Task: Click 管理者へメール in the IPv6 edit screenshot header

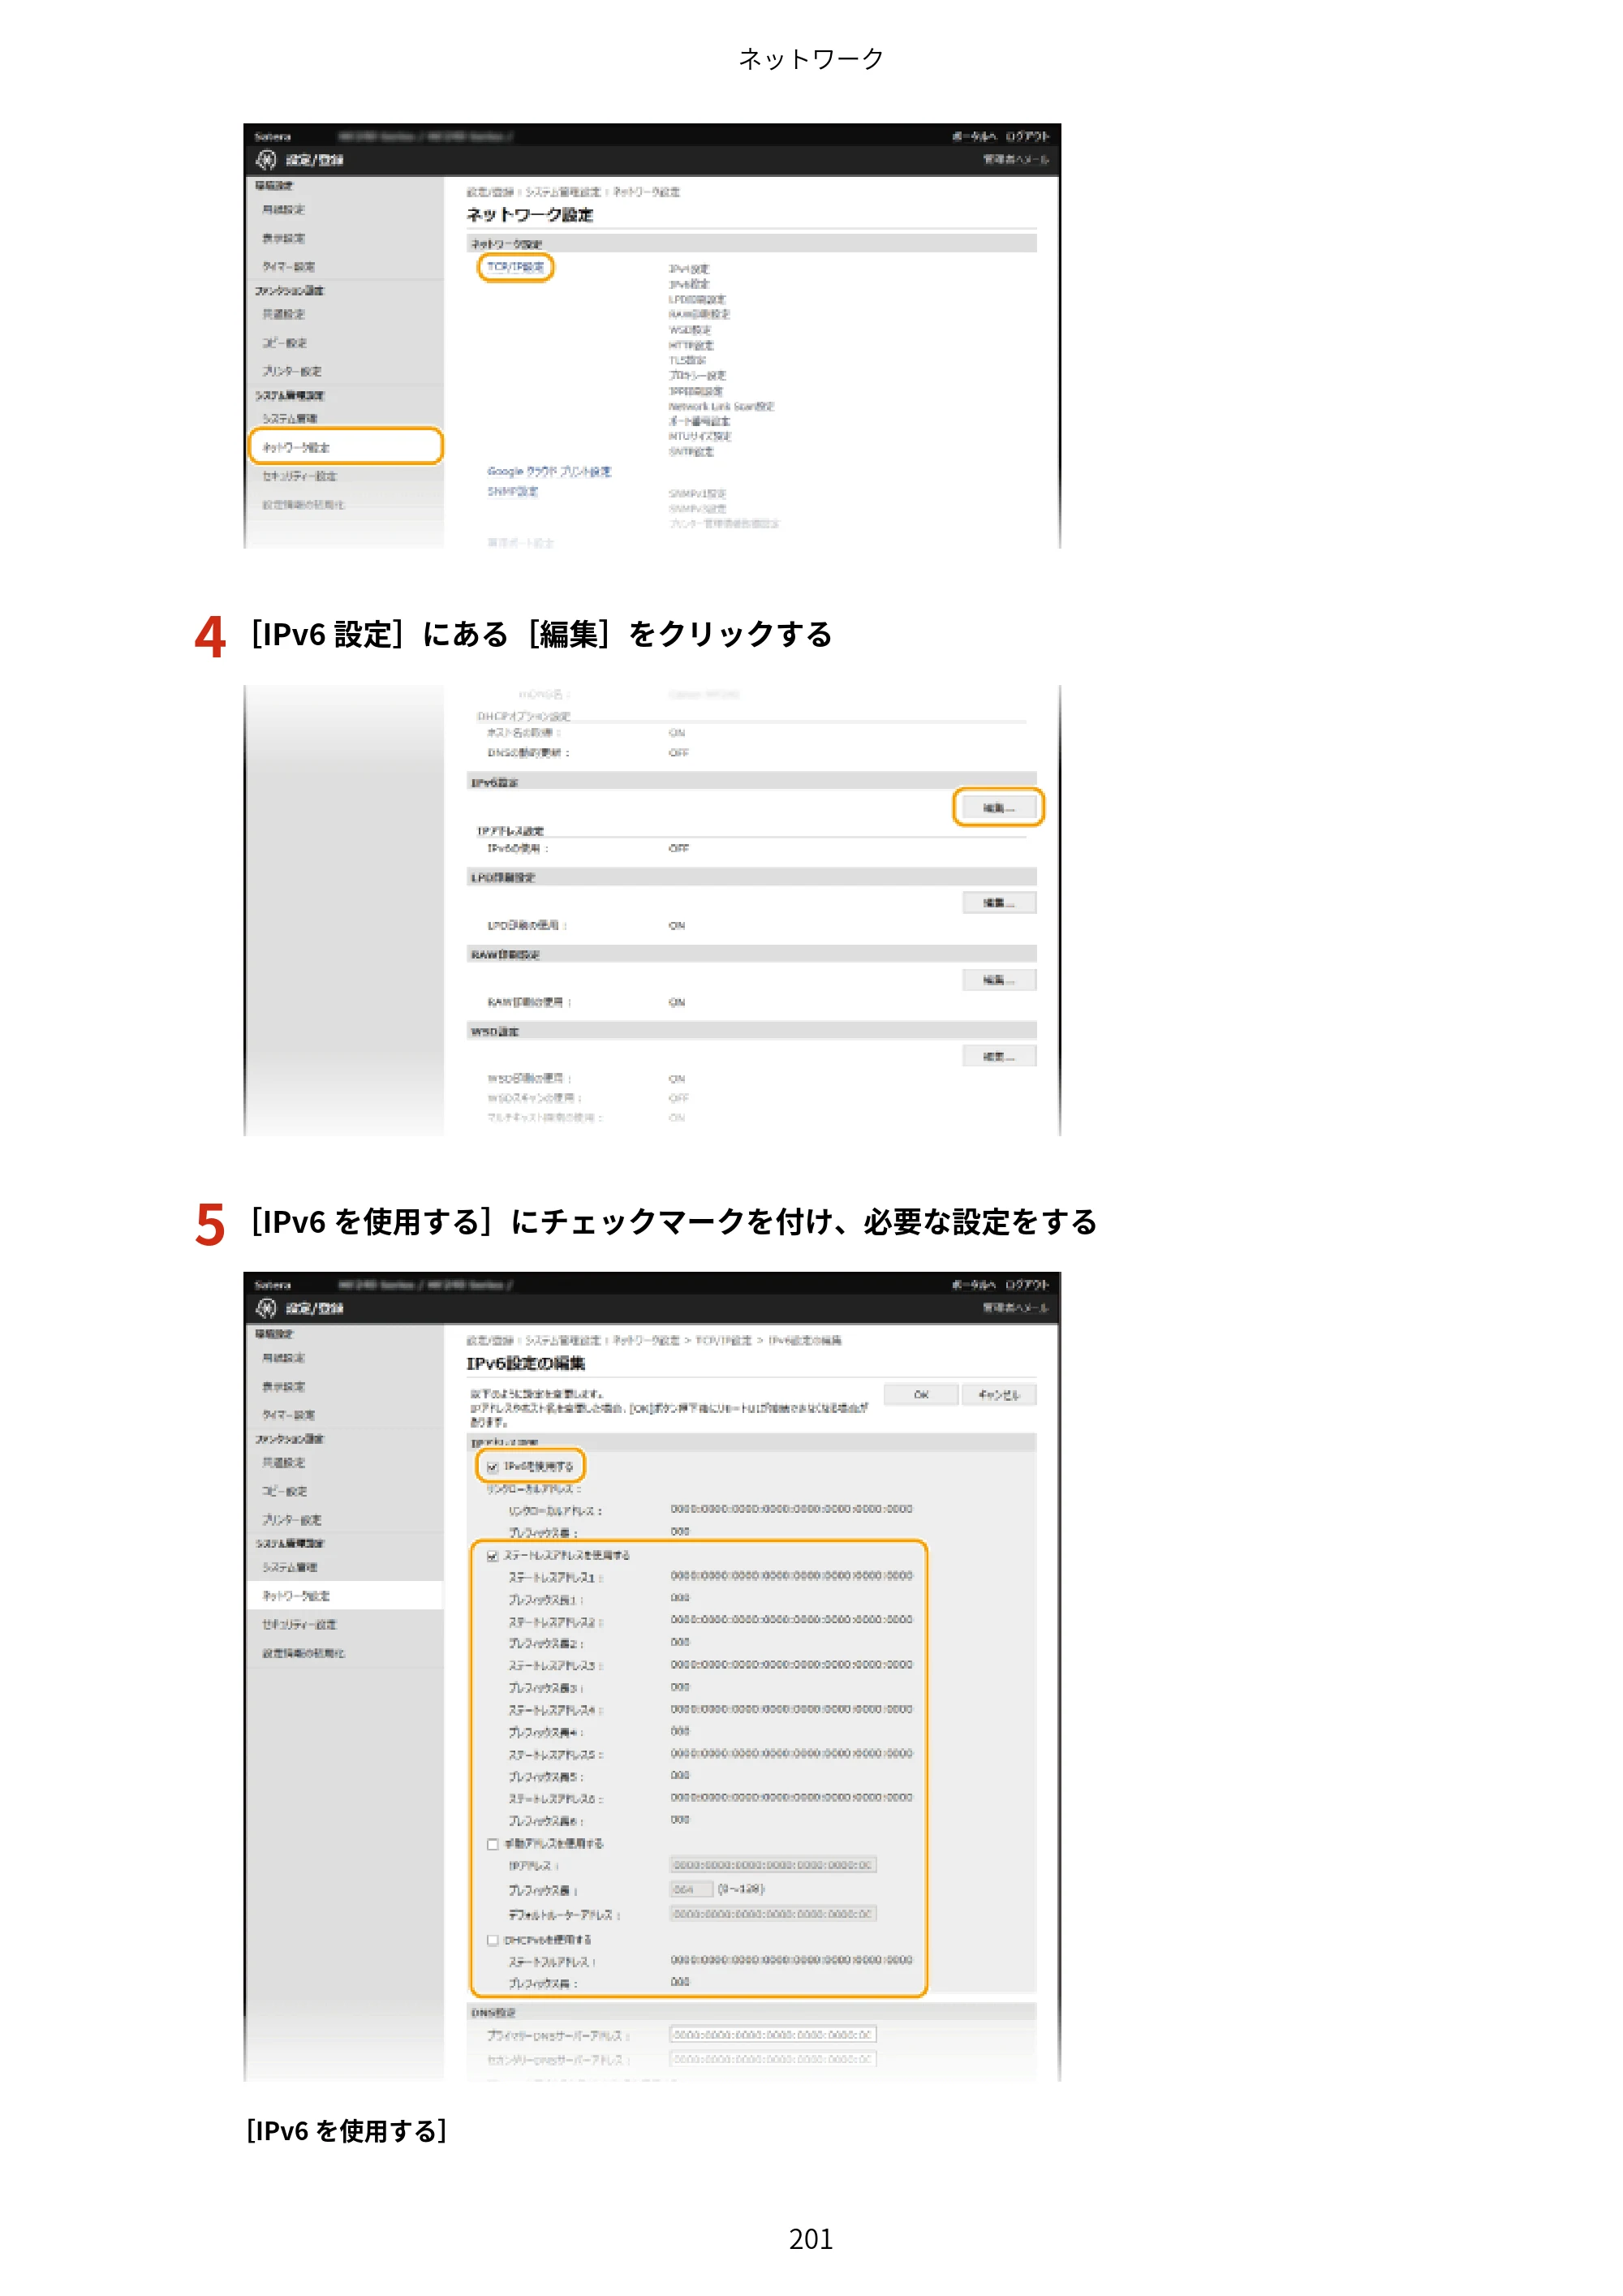Action: coord(1015,1307)
